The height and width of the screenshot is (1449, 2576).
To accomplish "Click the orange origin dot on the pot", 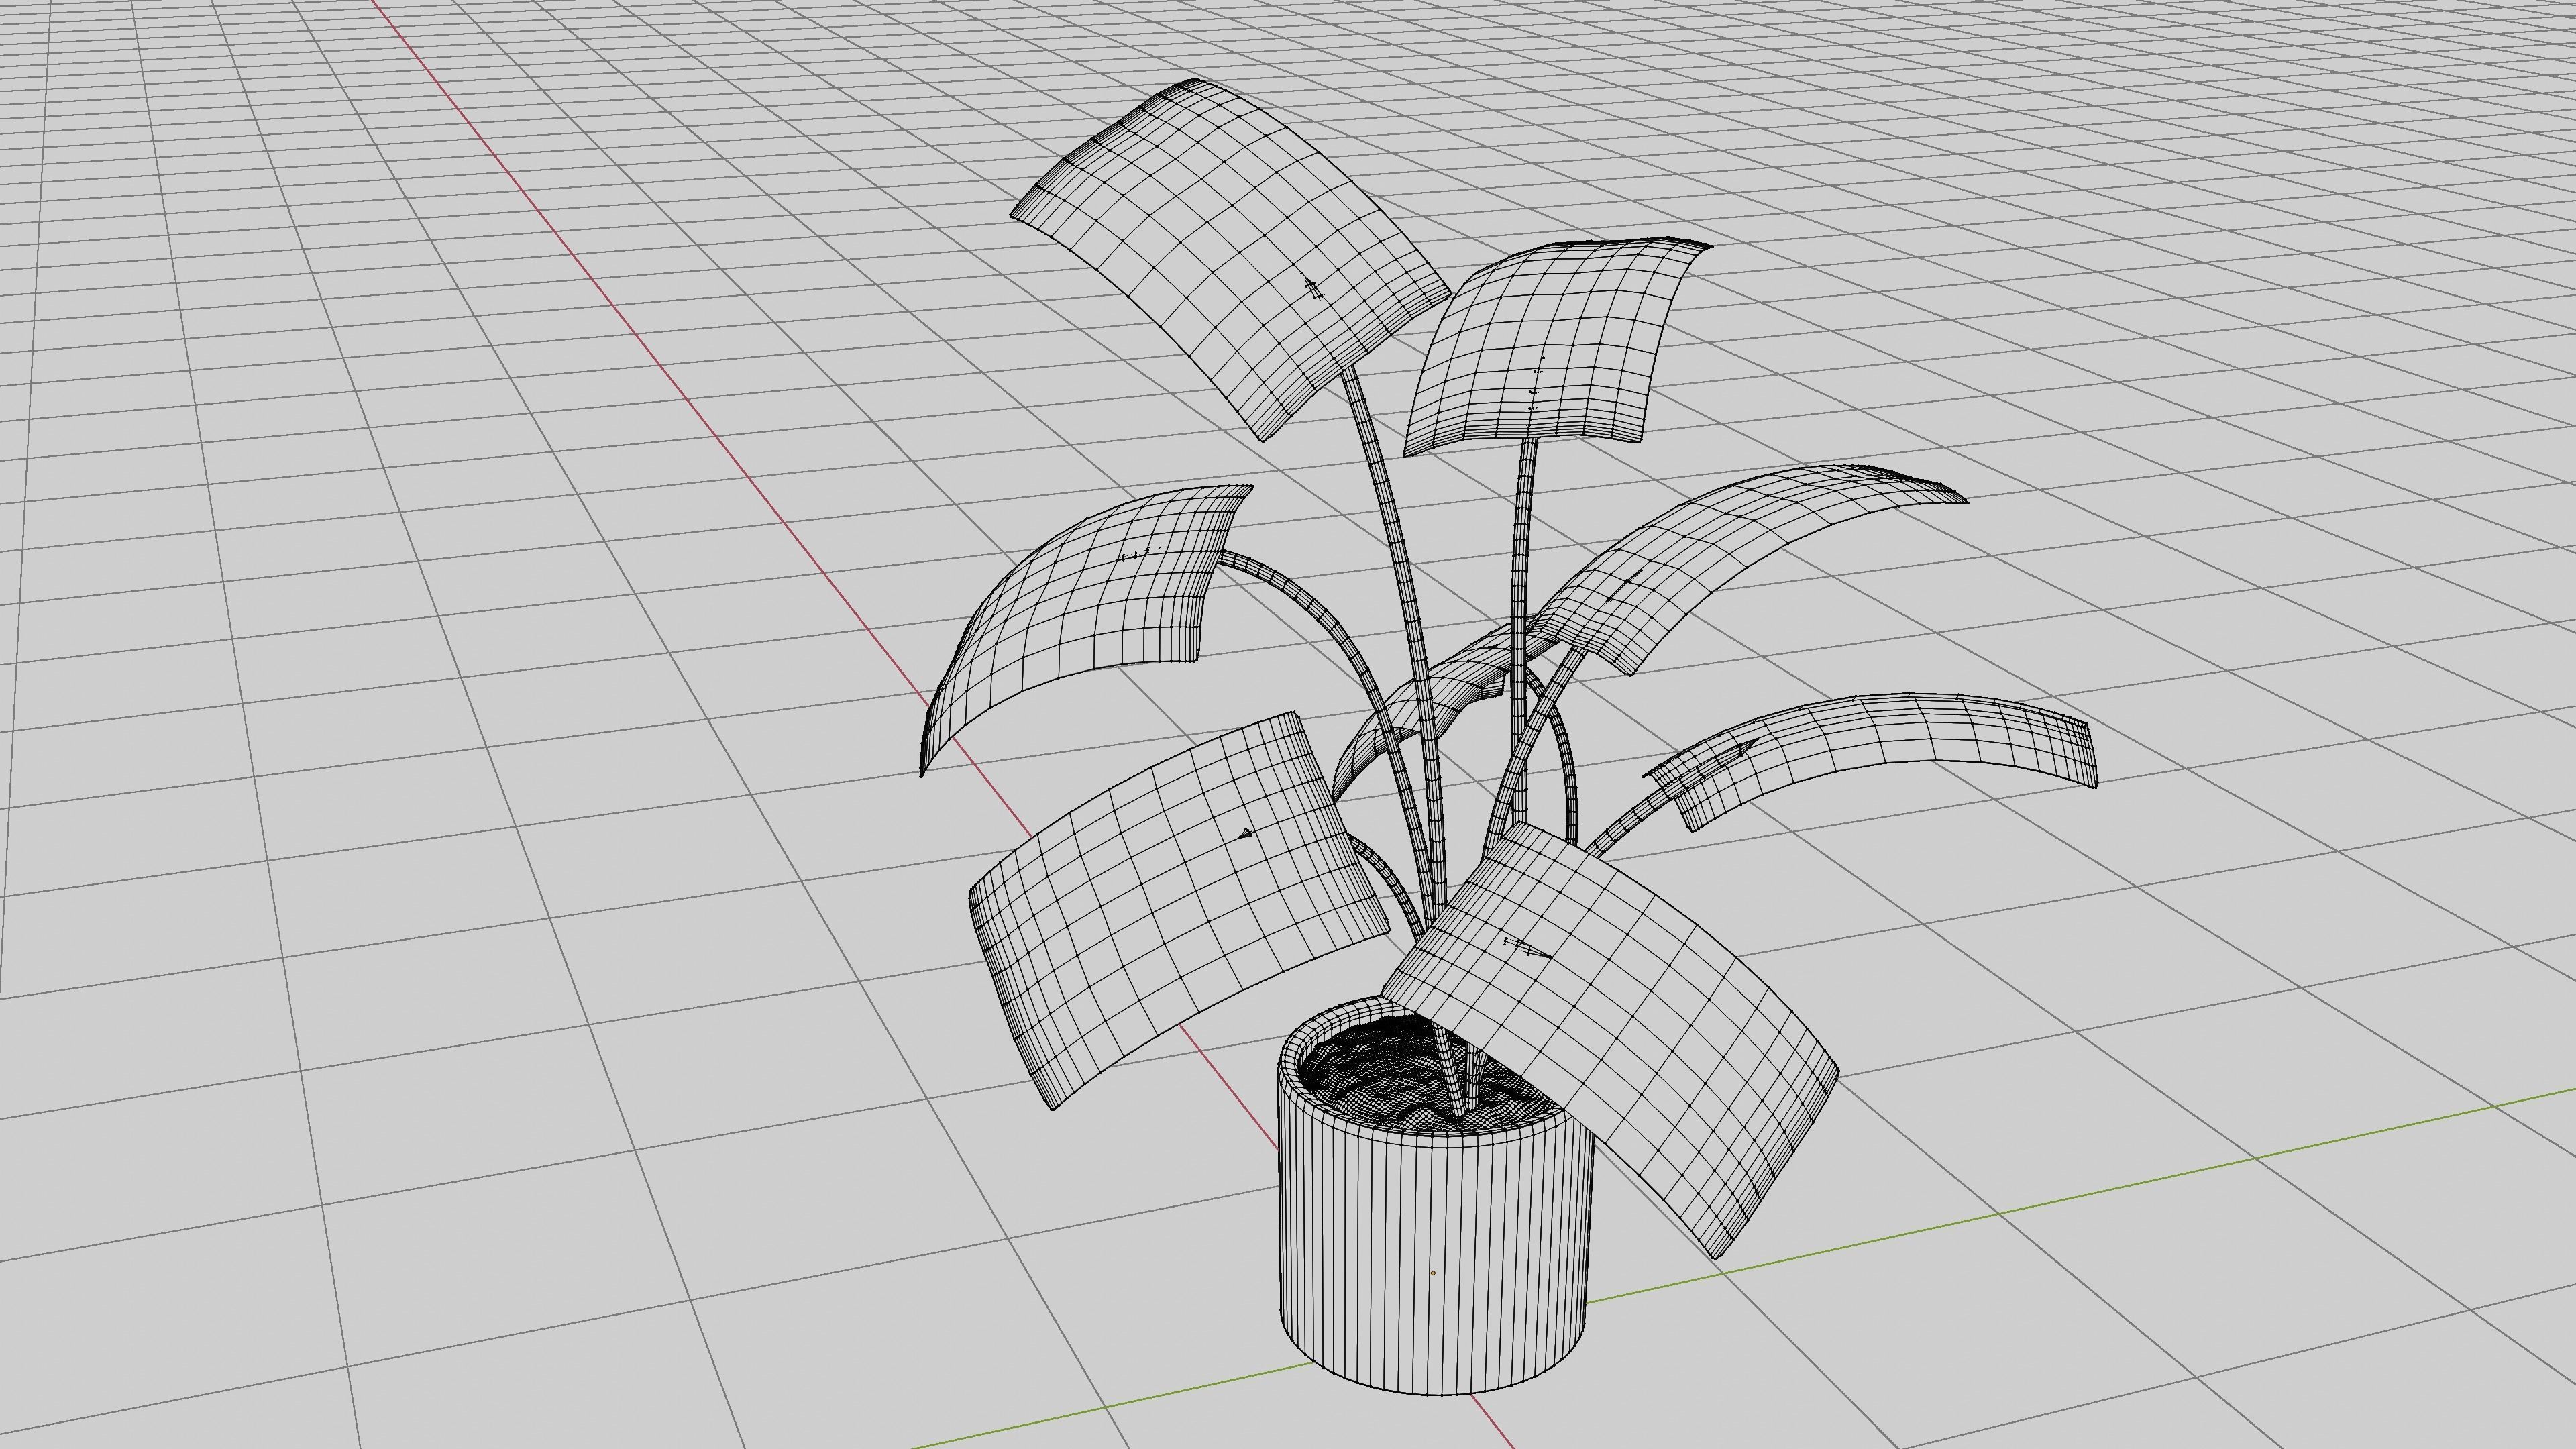I will click(x=1433, y=1273).
